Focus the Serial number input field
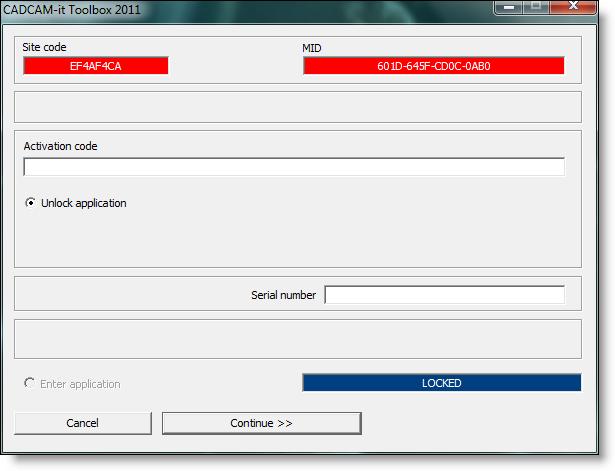Viewport: 615px width, 471px height. click(x=445, y=295)
